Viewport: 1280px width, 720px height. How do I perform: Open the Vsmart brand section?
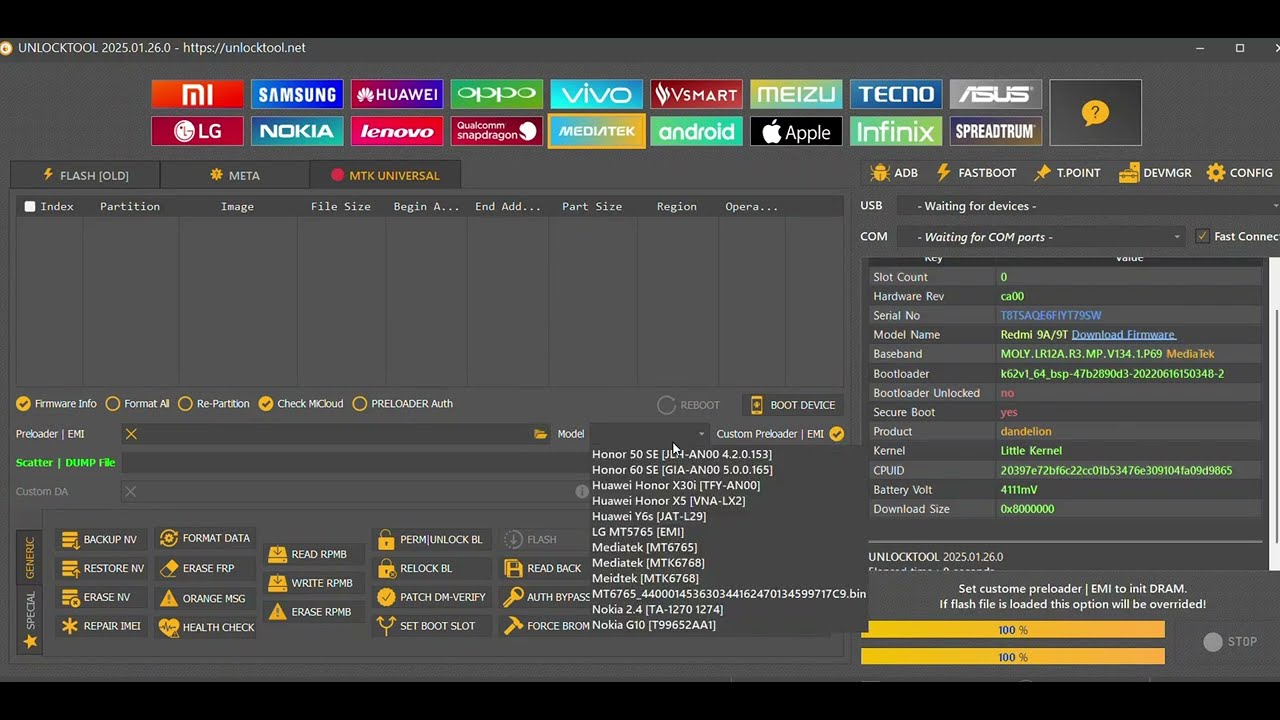[x=697, y=94]
